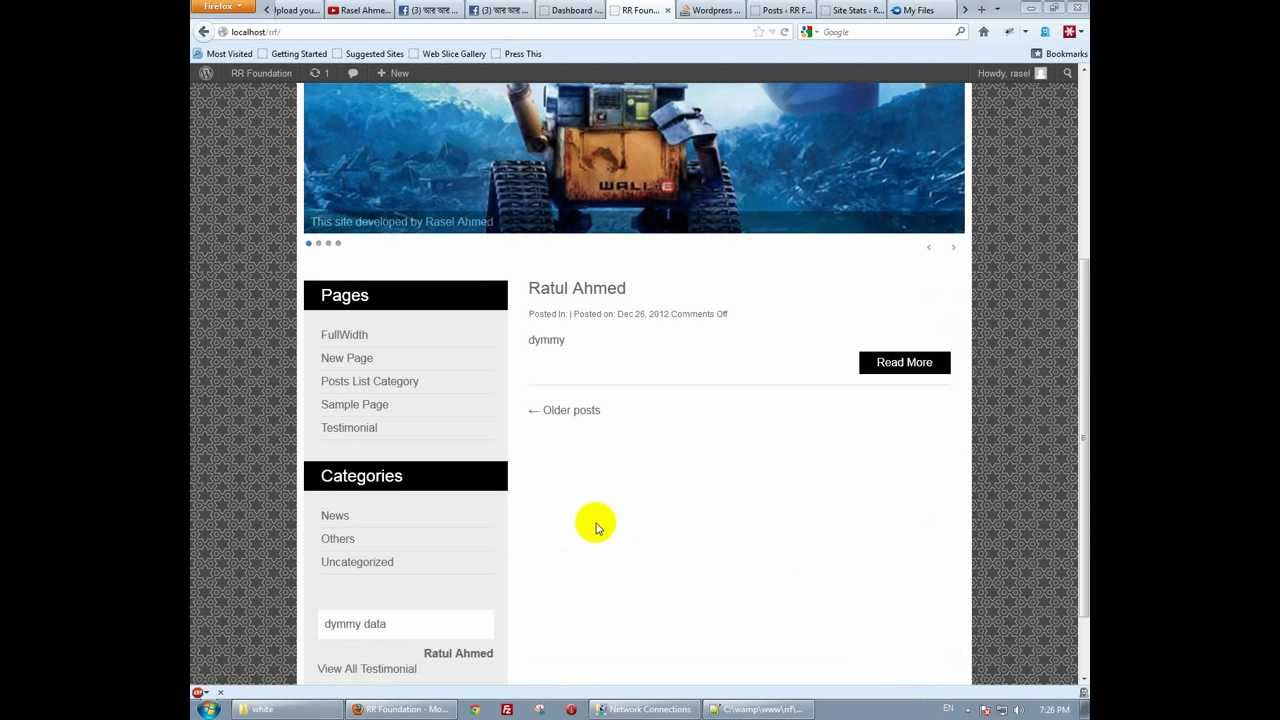
Task: Open the News category
Action: click(x=335, y=516)
